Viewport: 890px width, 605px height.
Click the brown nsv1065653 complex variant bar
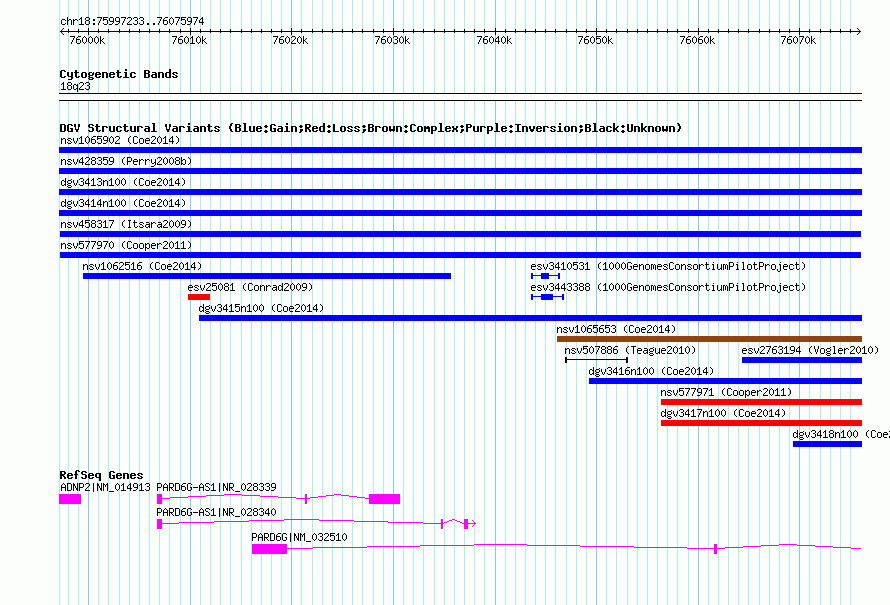click(x=710, y=339)
